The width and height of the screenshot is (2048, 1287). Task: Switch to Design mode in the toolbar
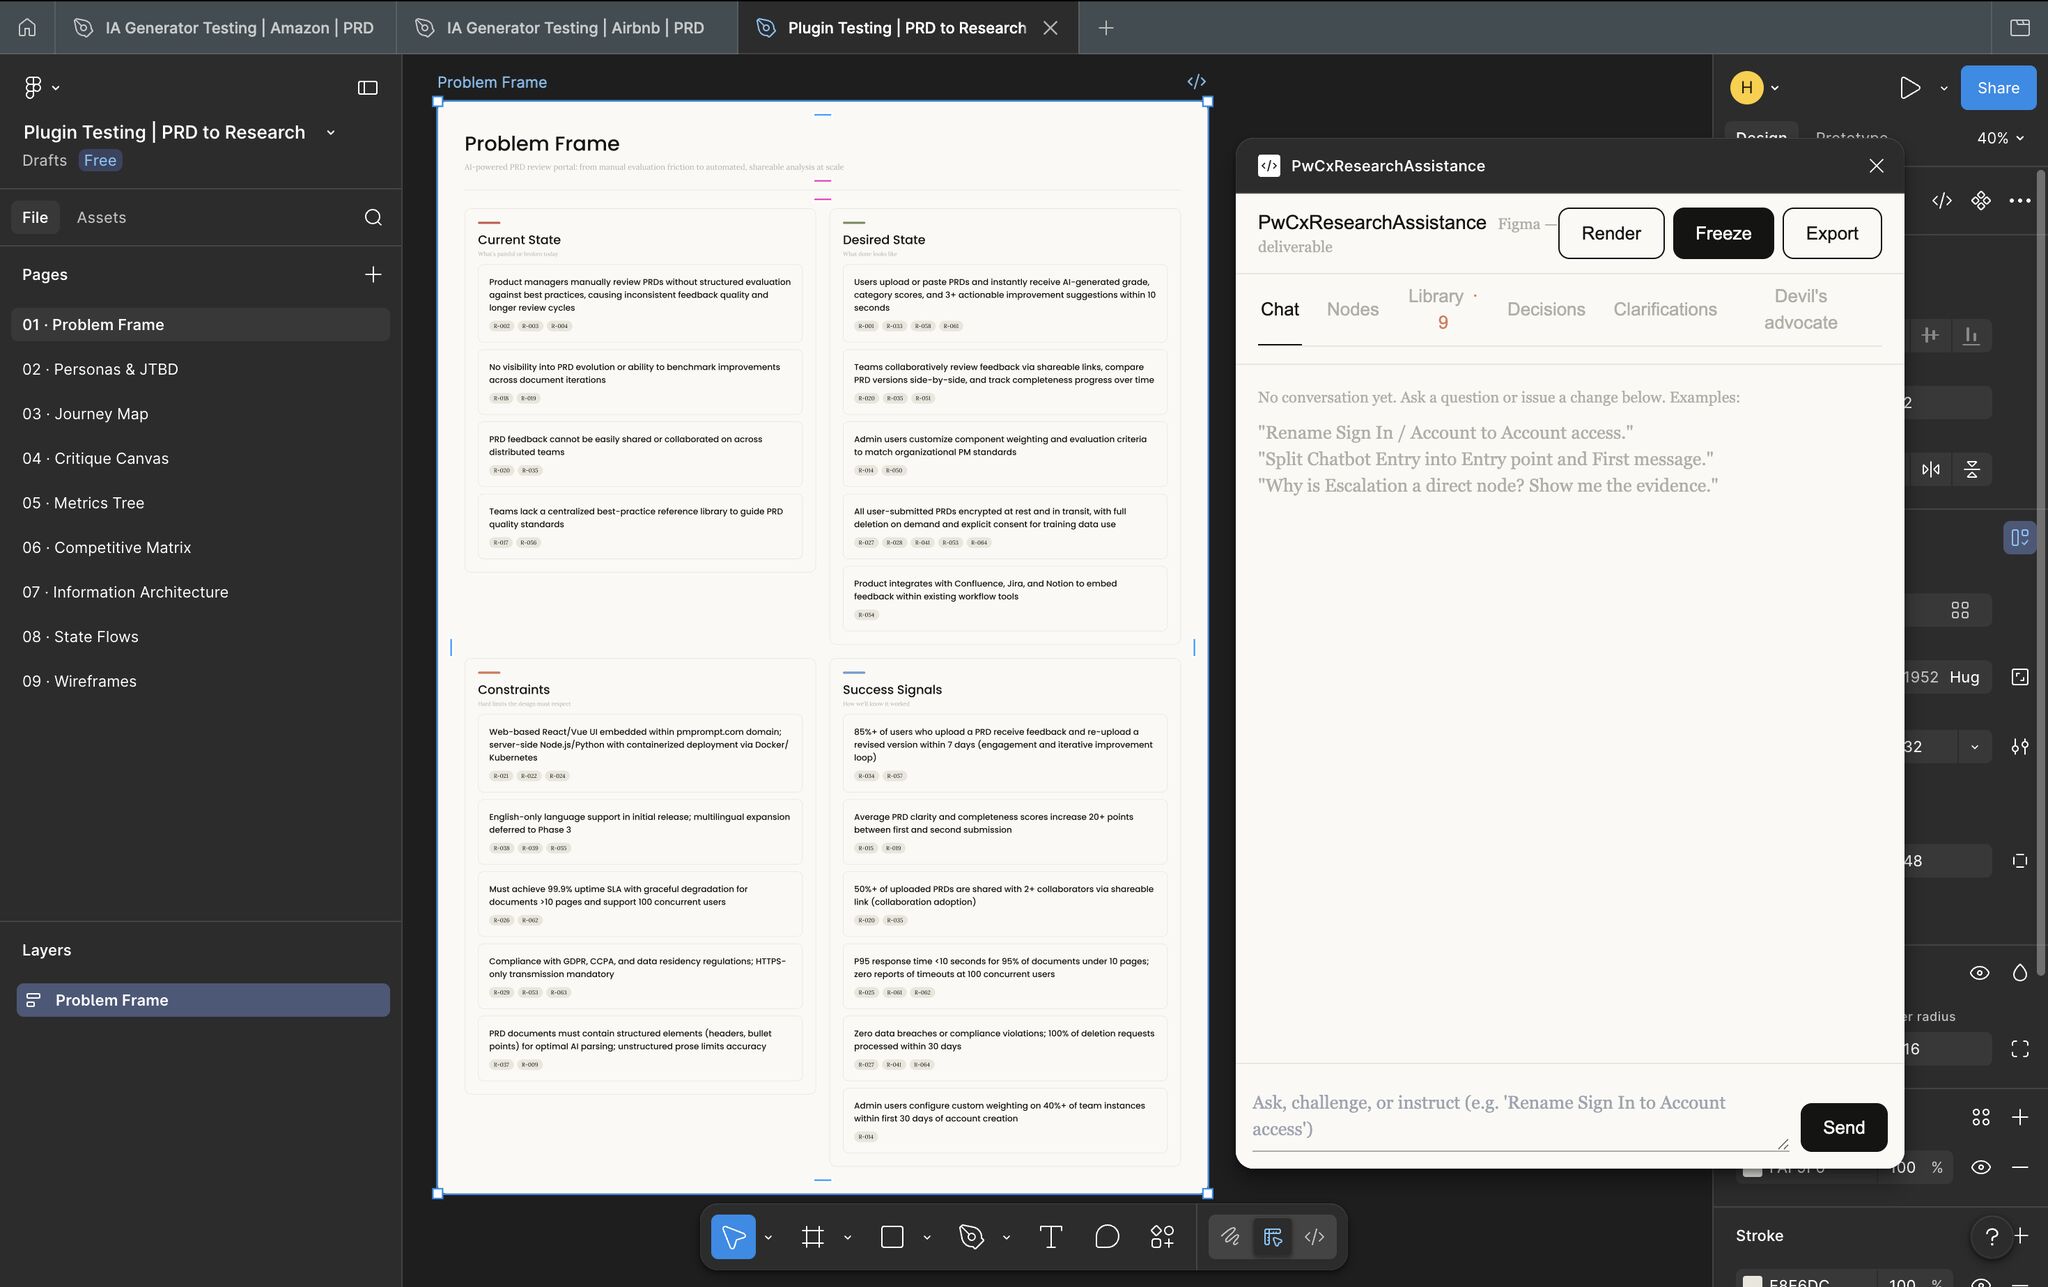1272,1237
